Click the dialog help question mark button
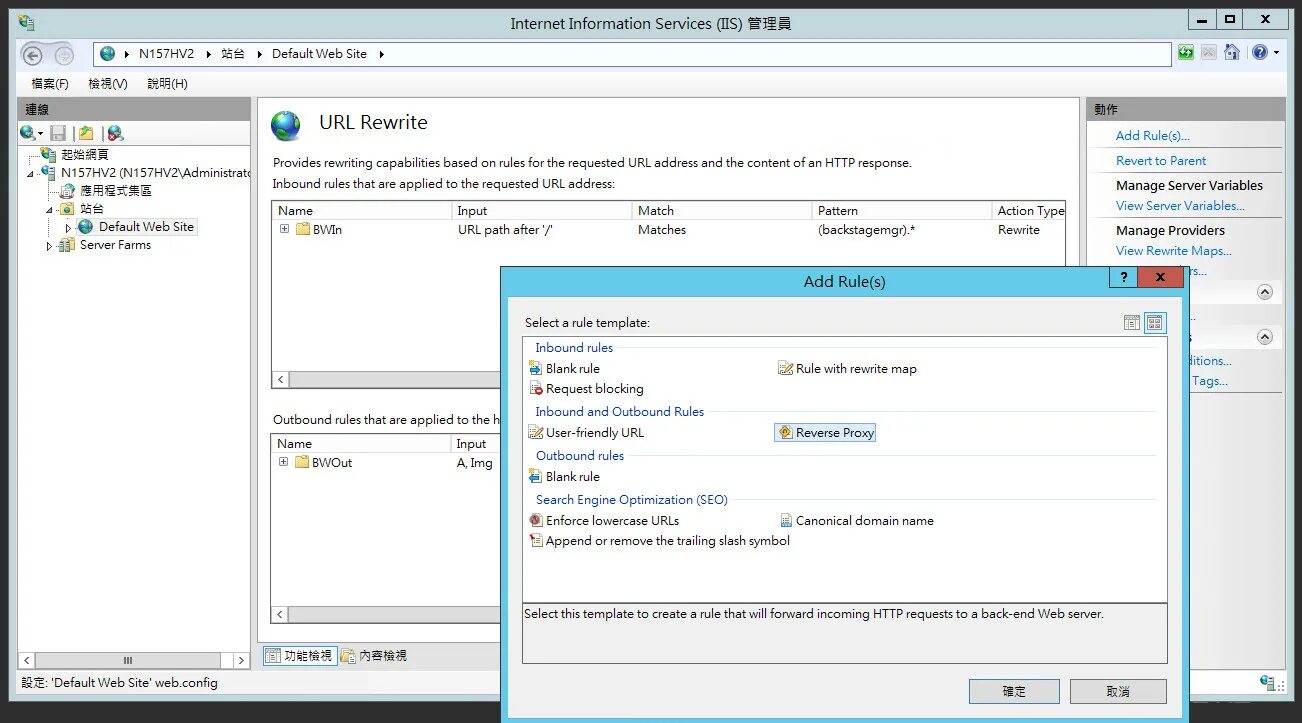Image resolution: width=1302 pixels, height=723 pixels. (1124, 277)
